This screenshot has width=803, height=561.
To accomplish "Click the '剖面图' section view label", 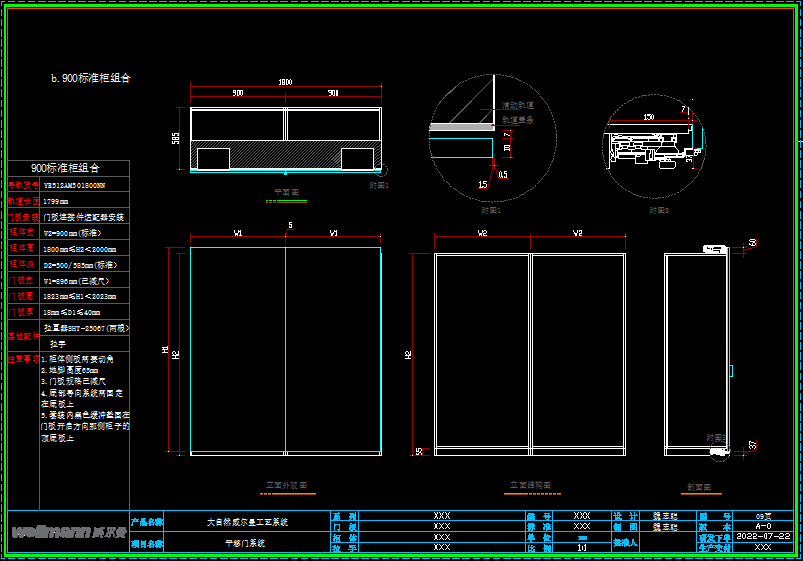I will [x=698, y=487].
